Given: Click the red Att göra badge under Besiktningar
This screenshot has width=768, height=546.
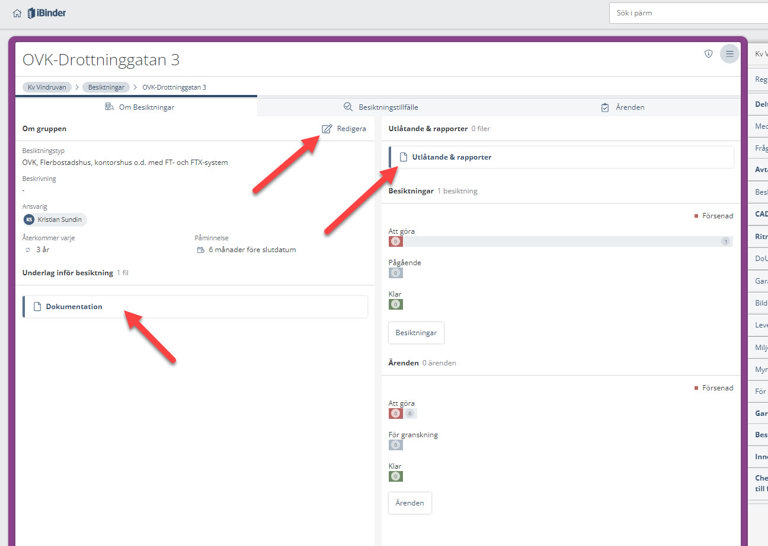Looking at the screenshot, I should [x=396, y=241].
